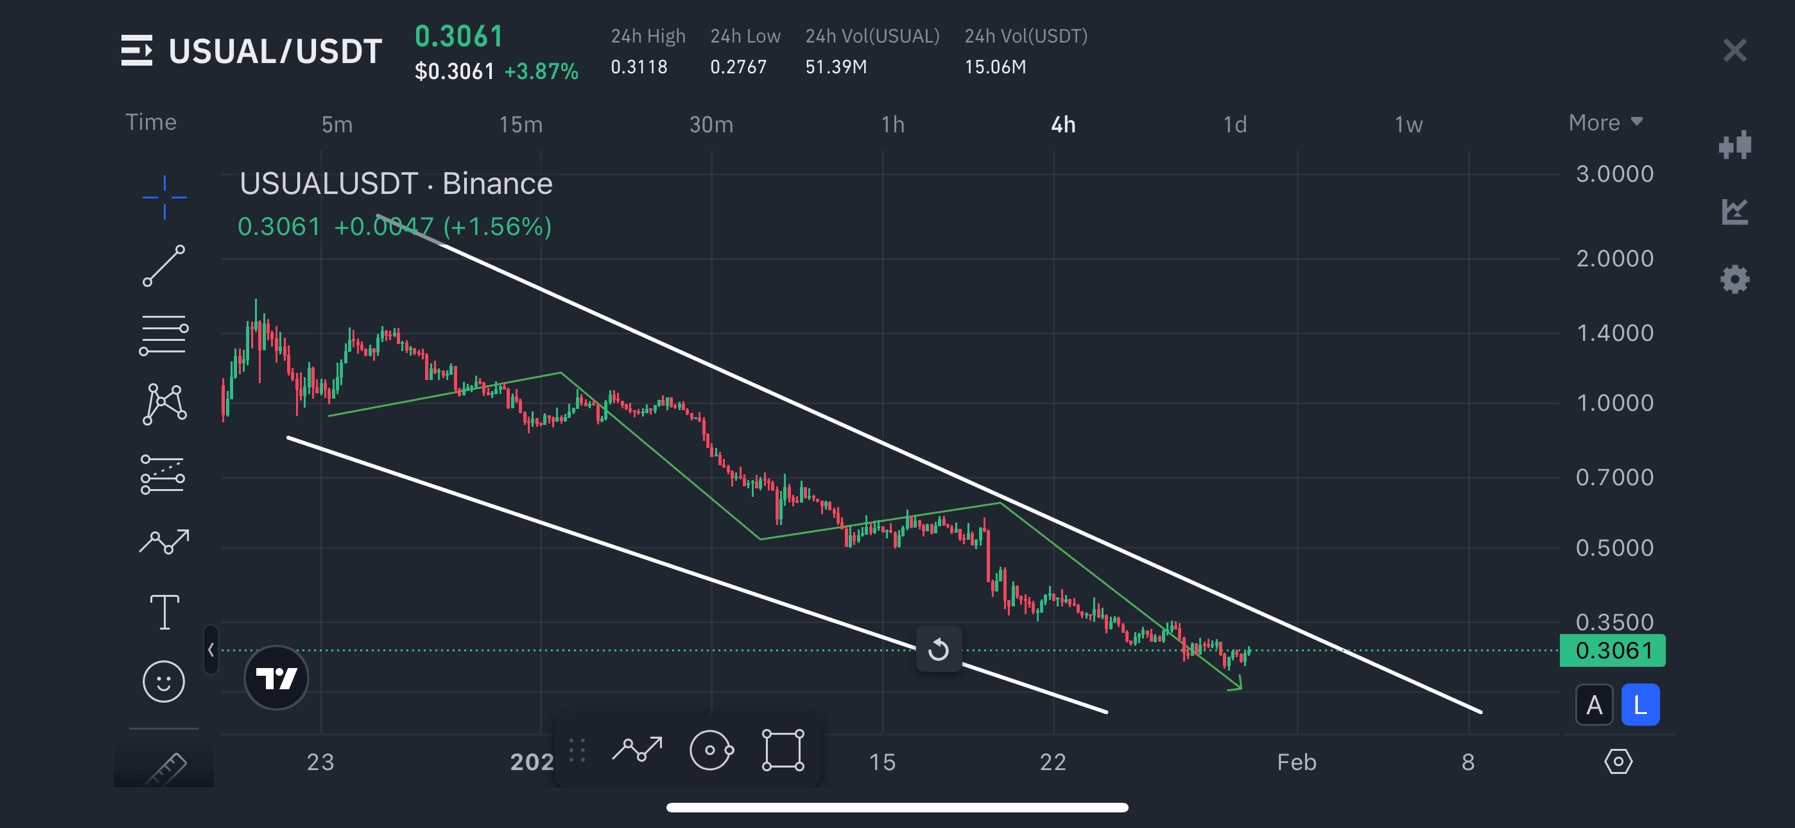This screenshot has width=1795, height=828.
Task: Click the 0.5000 price level on the scale
Action: (1615, 548)
